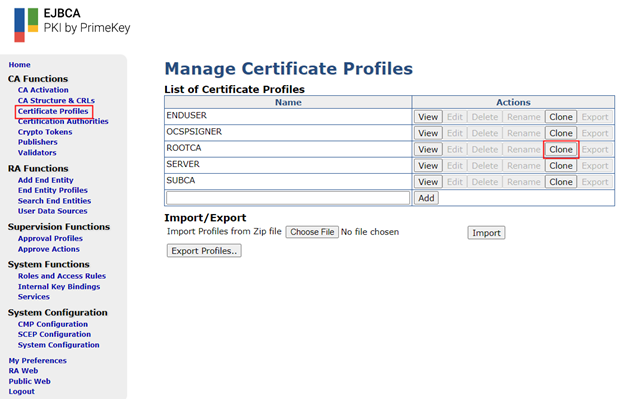View the SERVER profile
The width and height of the screenshot is (624, 399).
tap(428, 166)
